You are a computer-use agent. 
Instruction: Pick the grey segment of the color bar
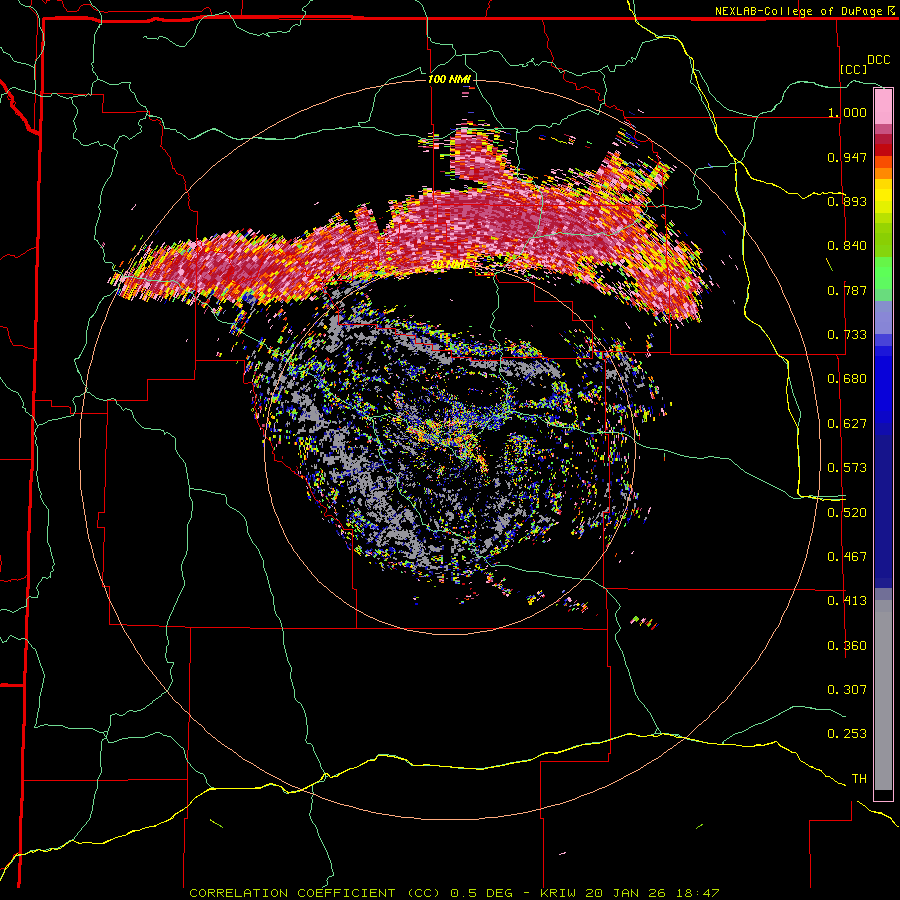point(883,695)
